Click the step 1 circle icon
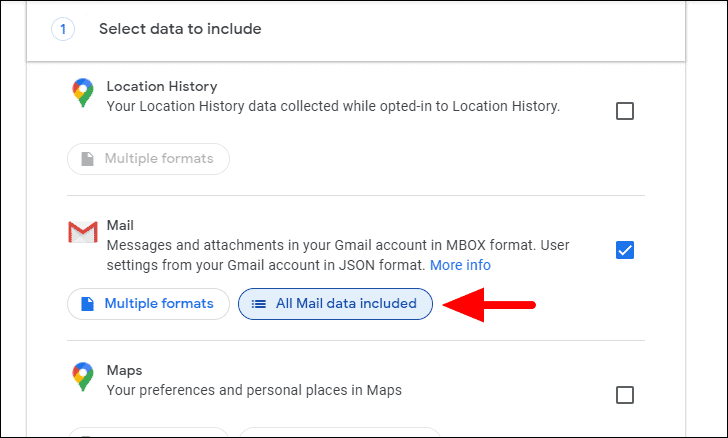 click(63, 29)
